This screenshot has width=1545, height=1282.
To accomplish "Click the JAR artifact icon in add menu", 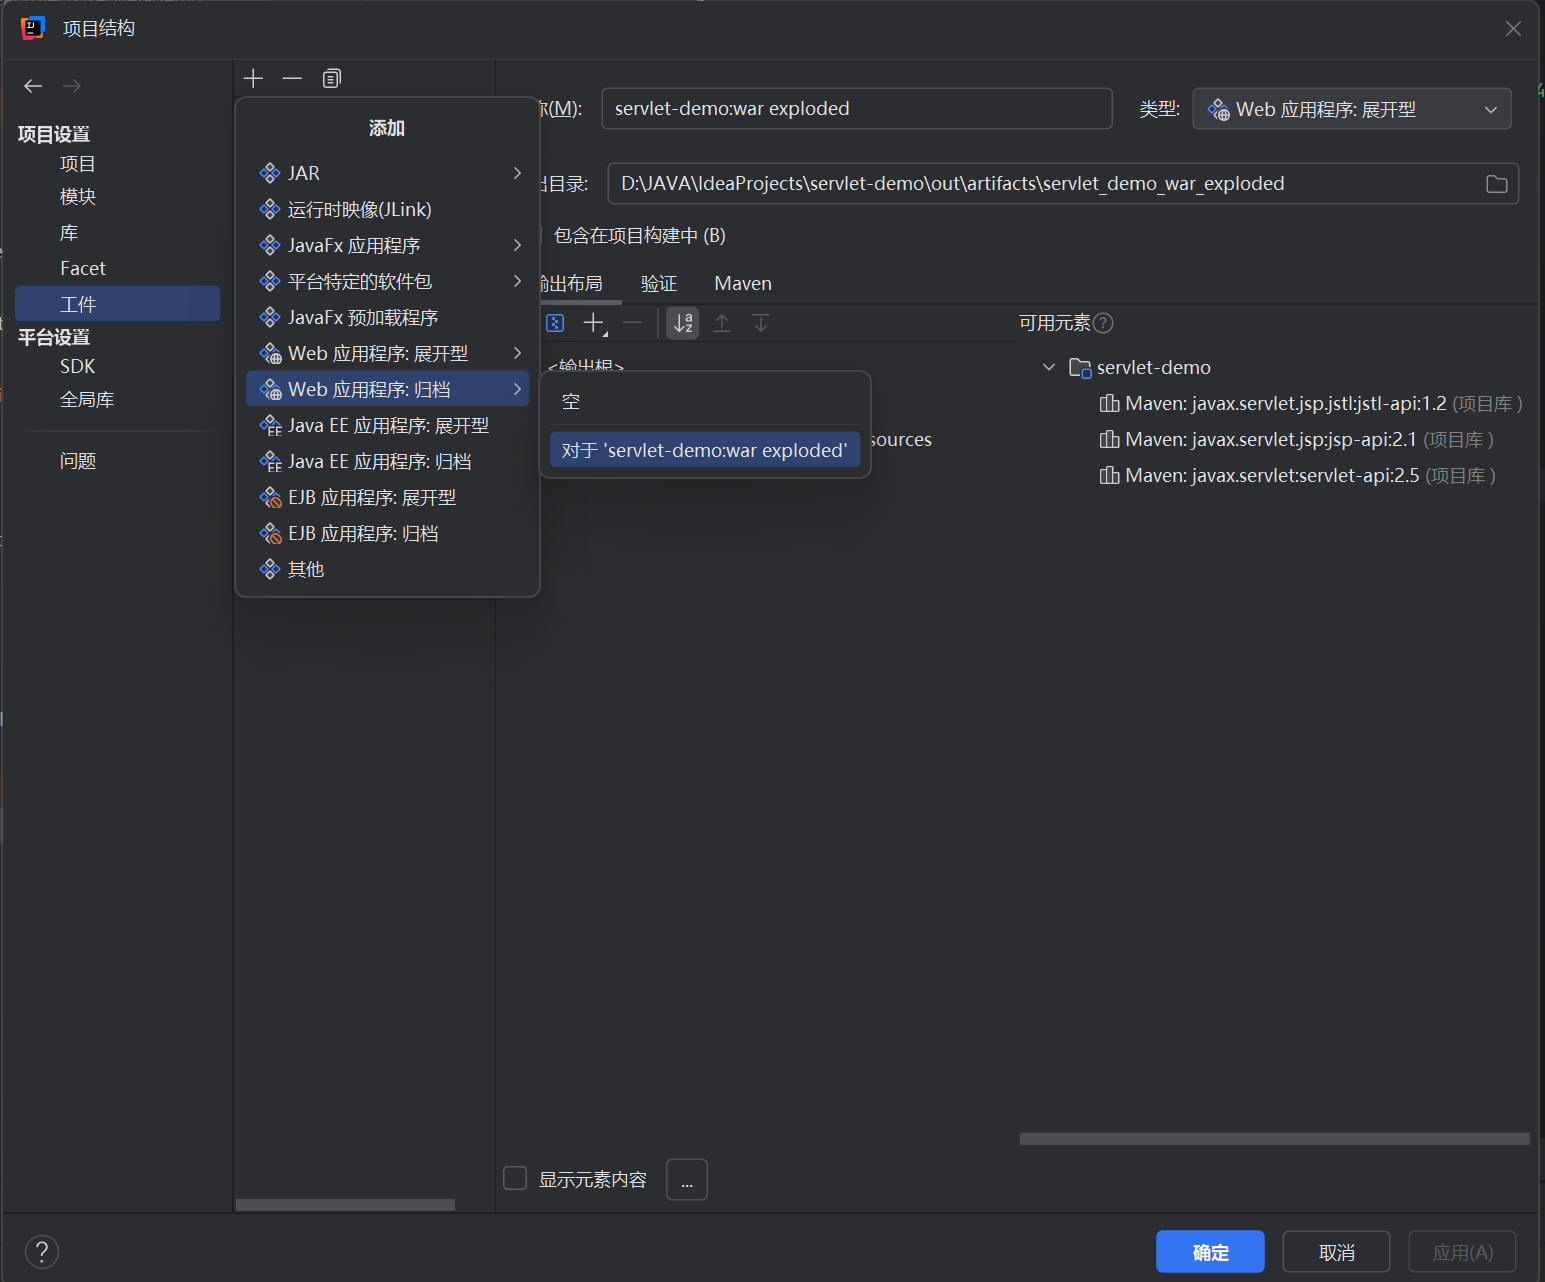I will (x=270, y=173).
